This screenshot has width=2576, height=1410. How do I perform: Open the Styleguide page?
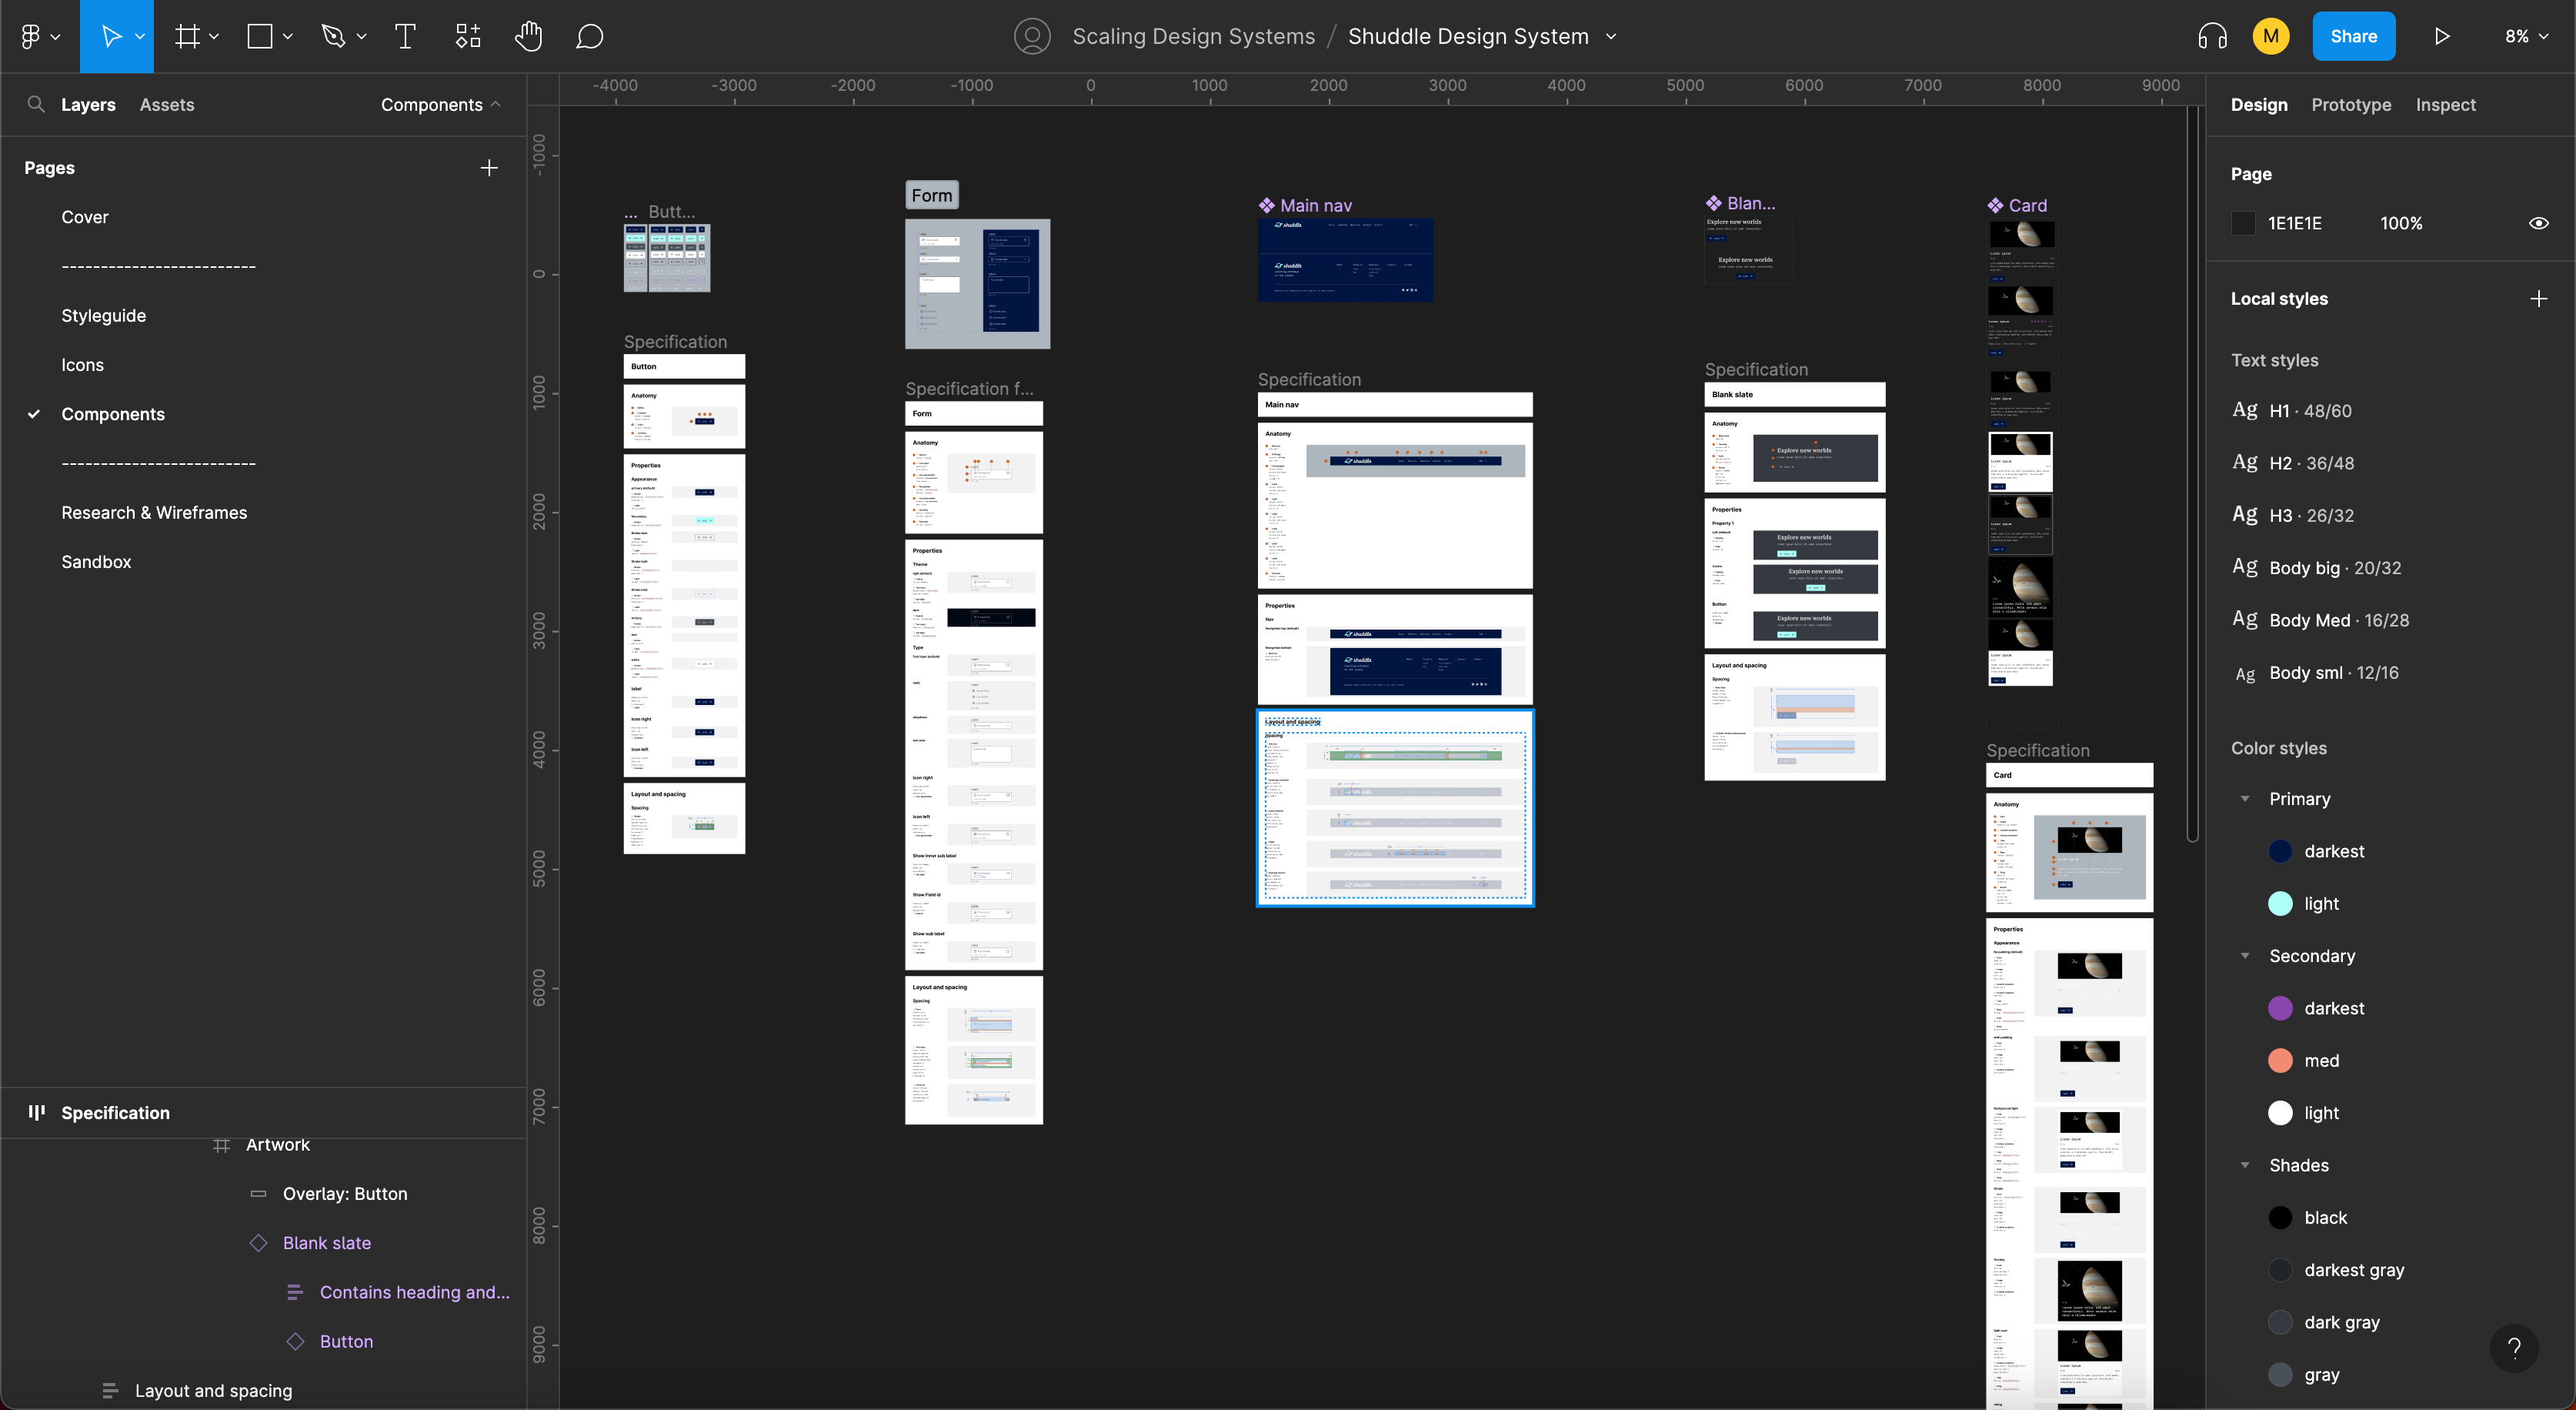point(104,316)
